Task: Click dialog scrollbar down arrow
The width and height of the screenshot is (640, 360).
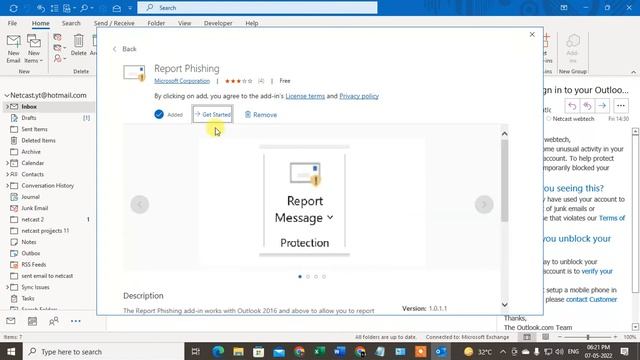Action: [x=504, y=304]
